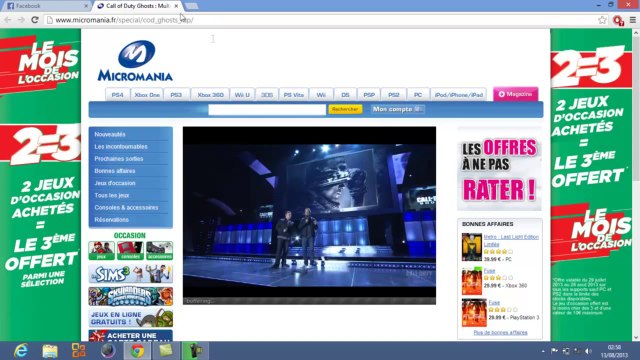Image resolution: width=640 pixels, height=360 pixels.
Task: Select the DS platform tab
Action: point(345,95)
